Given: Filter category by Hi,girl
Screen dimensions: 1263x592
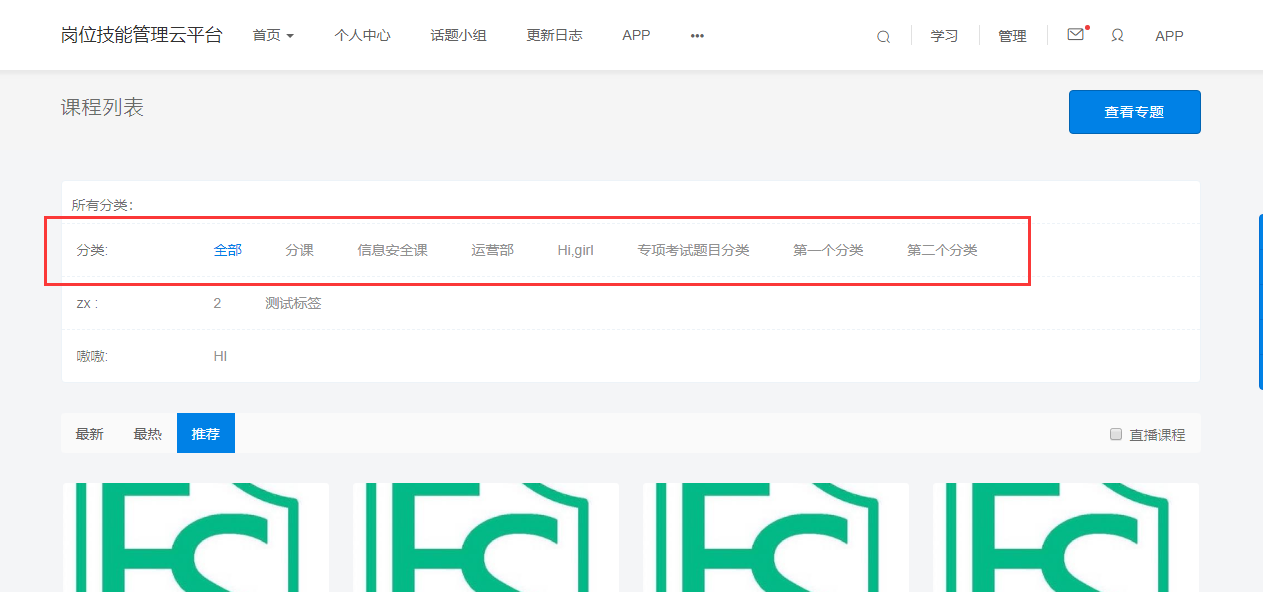Looking at the screenshot, I should (x=575, y=250).
